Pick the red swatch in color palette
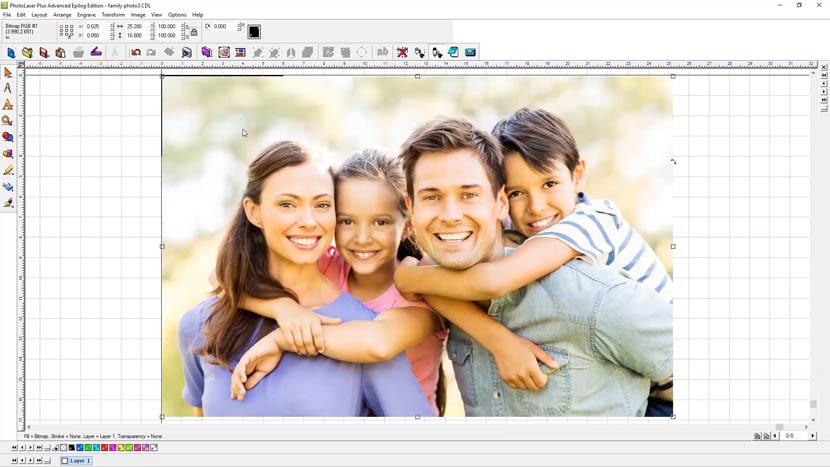Image resolution: width=830 pixels, height=467 pixels. tap(104, 448)
